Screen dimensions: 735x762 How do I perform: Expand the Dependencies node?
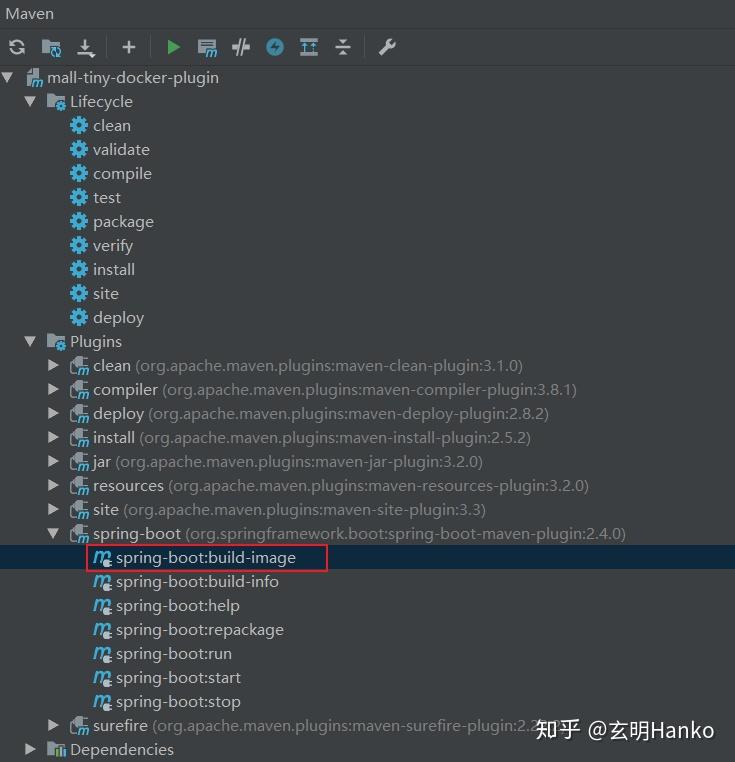tap(30, 749)
